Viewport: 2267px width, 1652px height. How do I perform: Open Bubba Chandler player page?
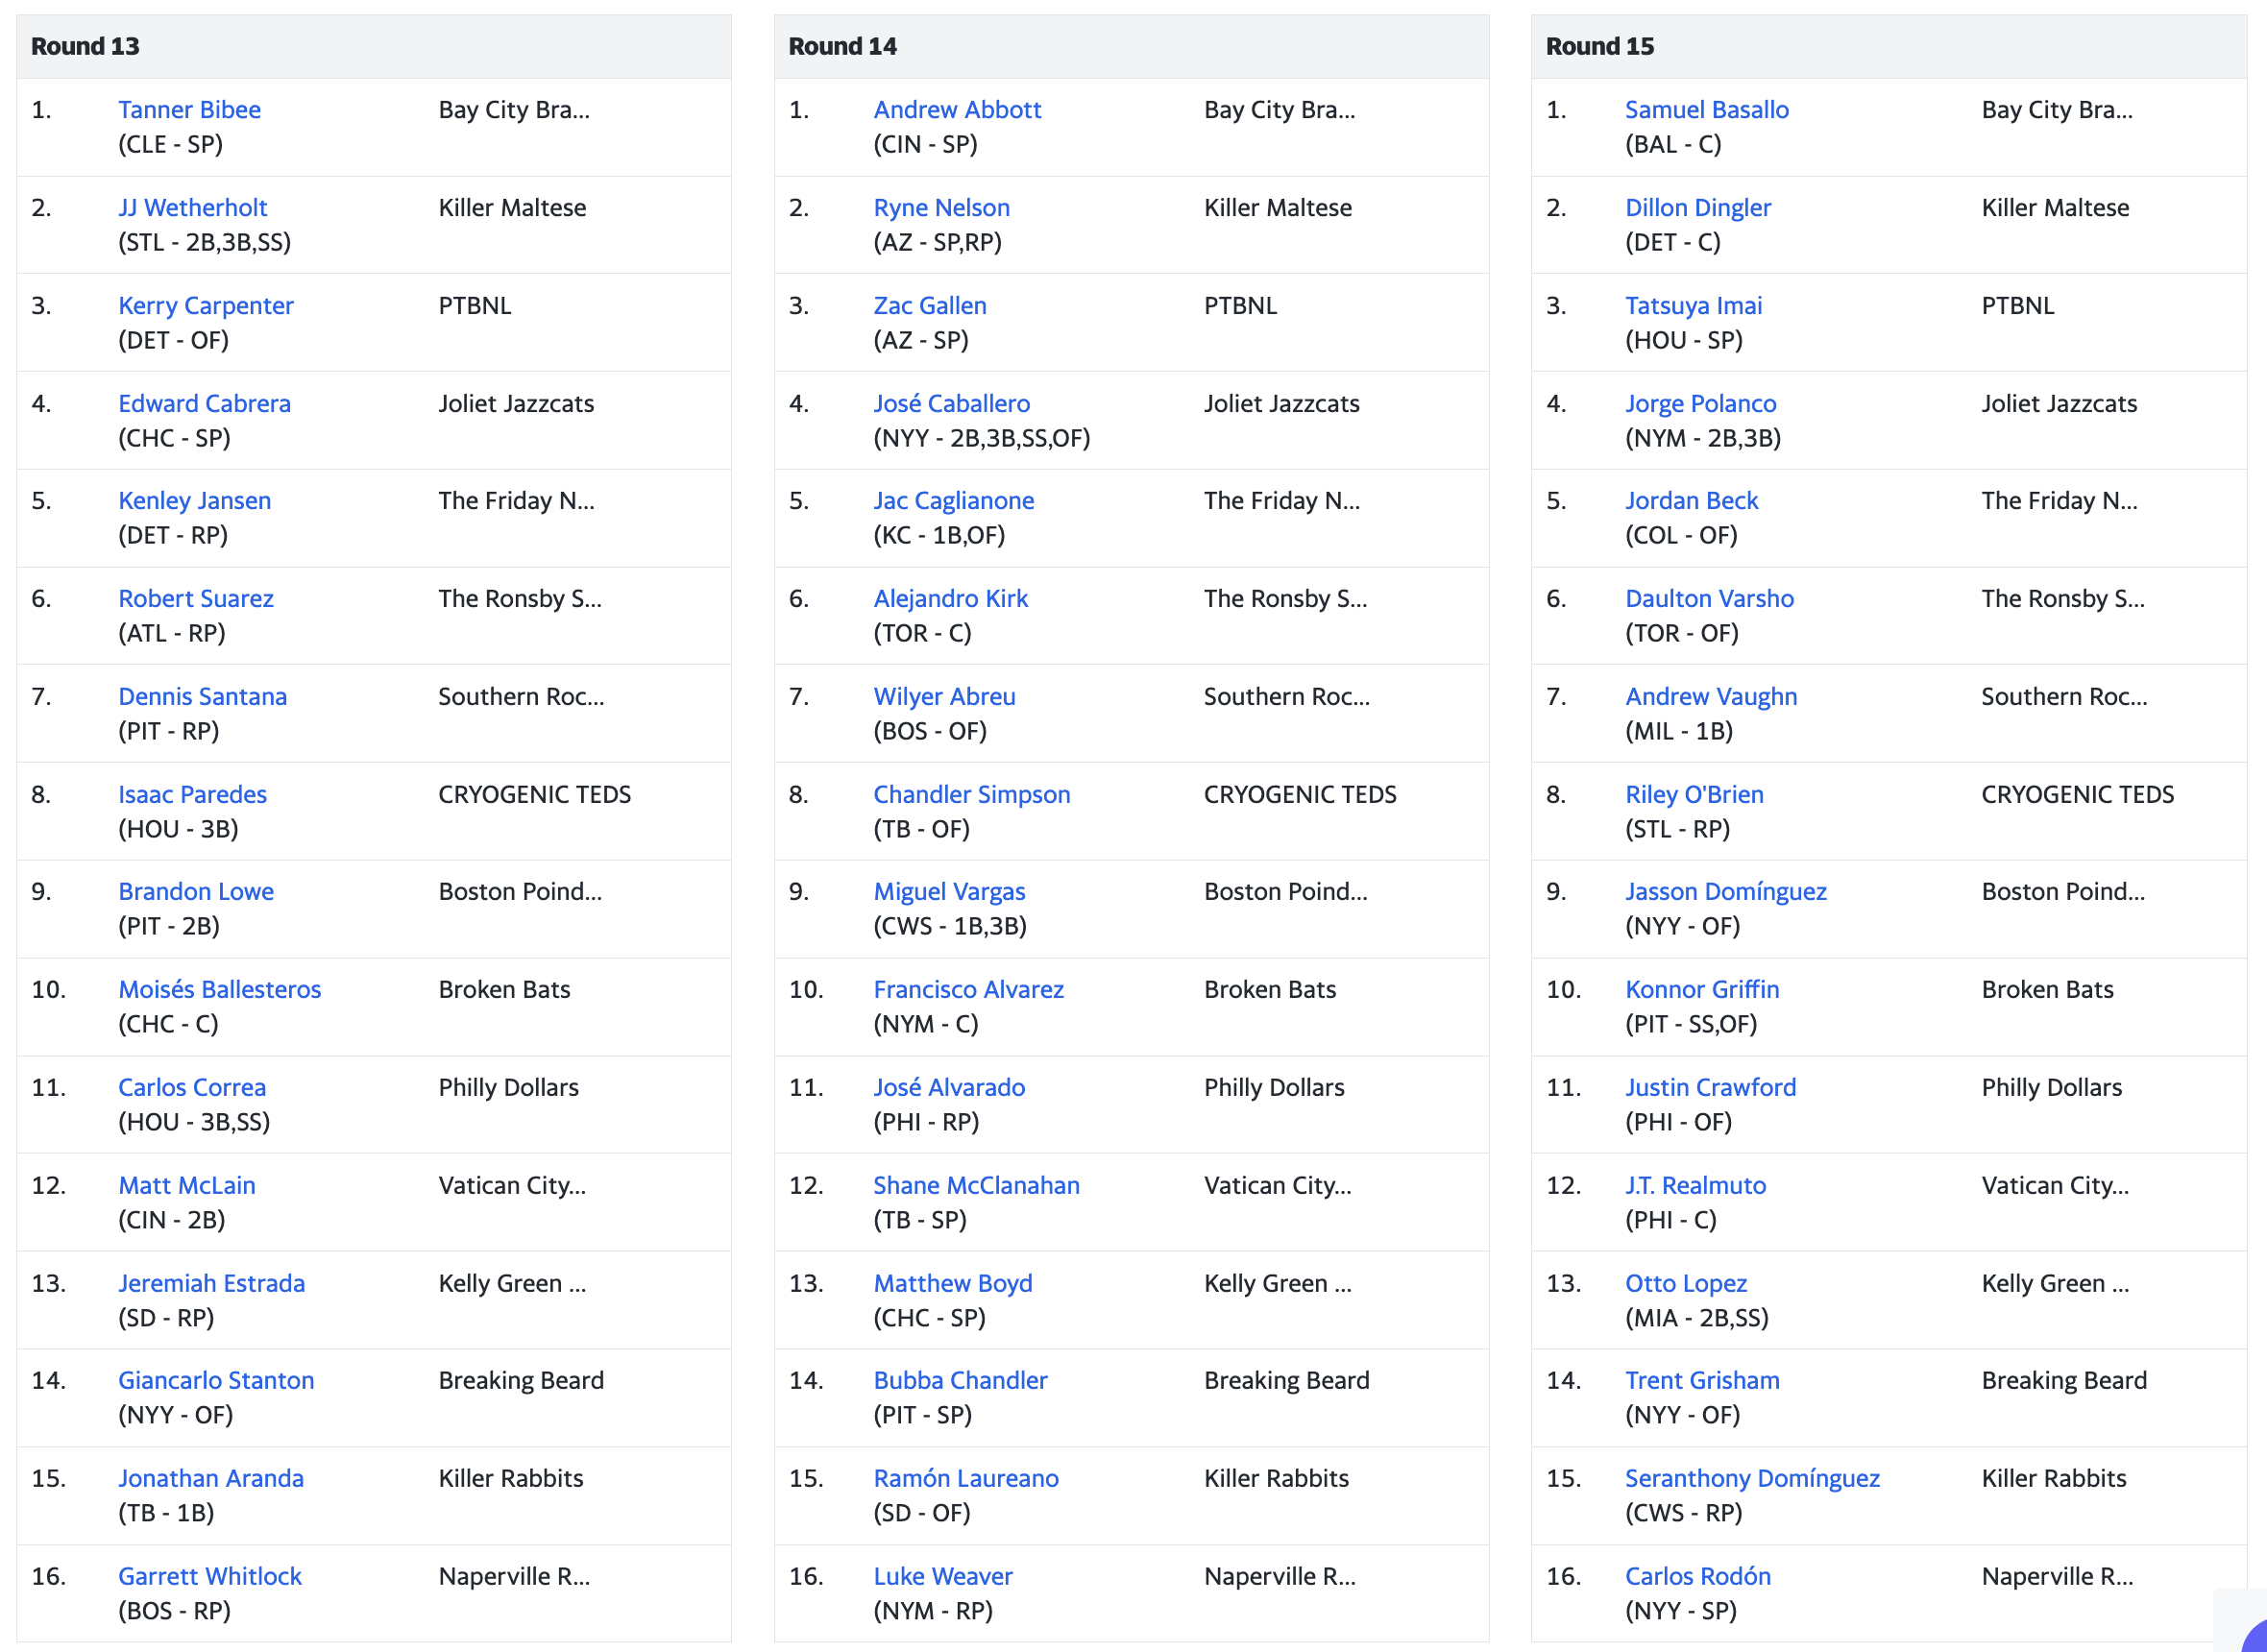(x=960, y=1380)
